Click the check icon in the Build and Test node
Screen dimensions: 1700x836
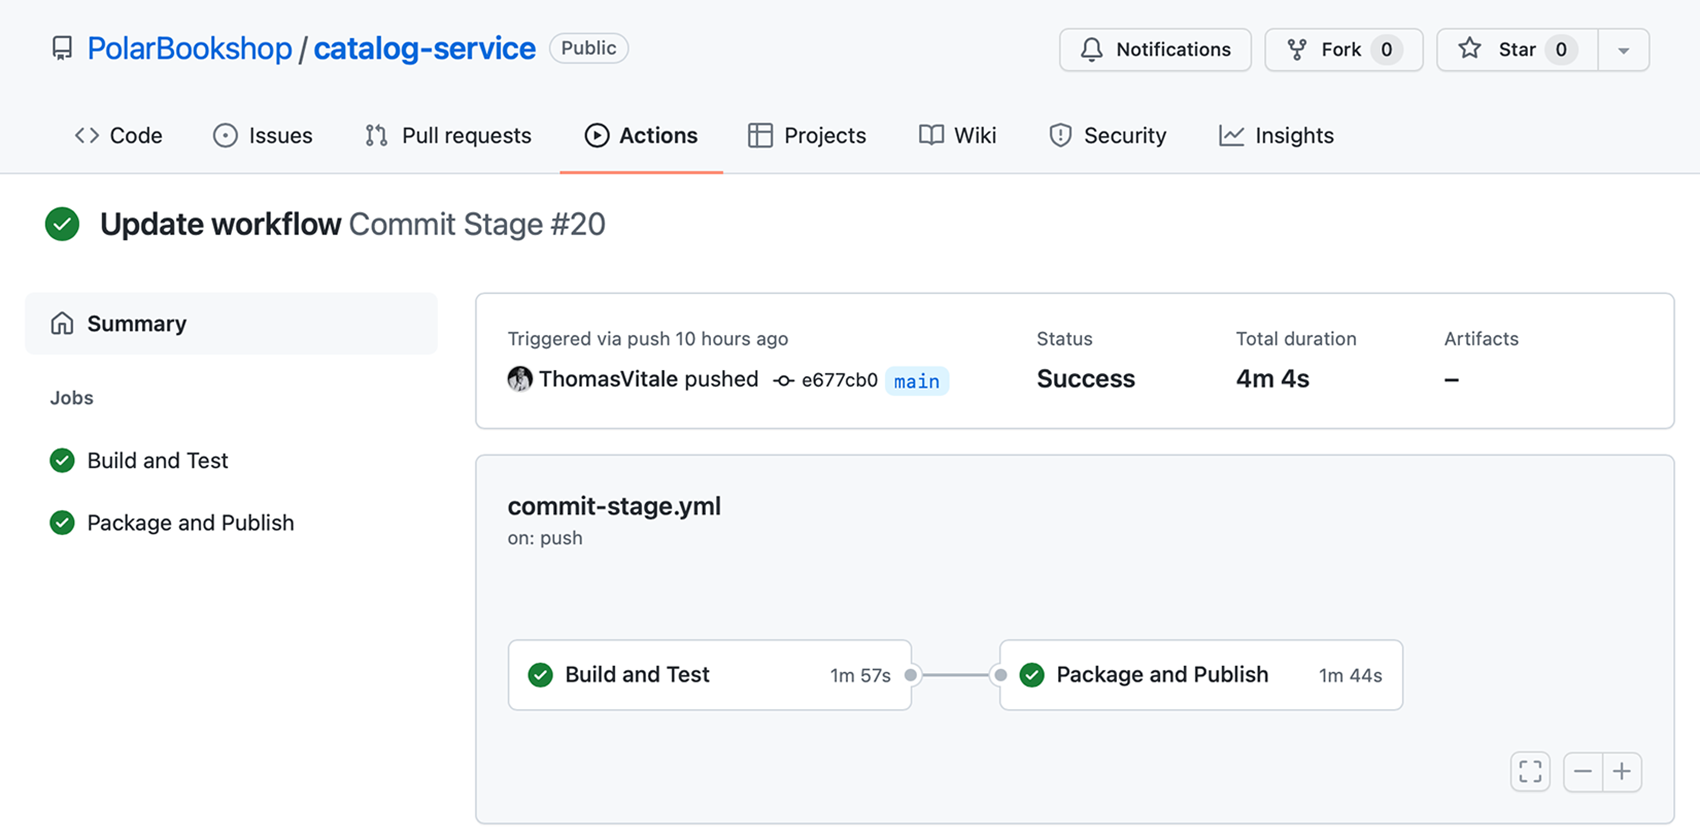pos(540,675)
